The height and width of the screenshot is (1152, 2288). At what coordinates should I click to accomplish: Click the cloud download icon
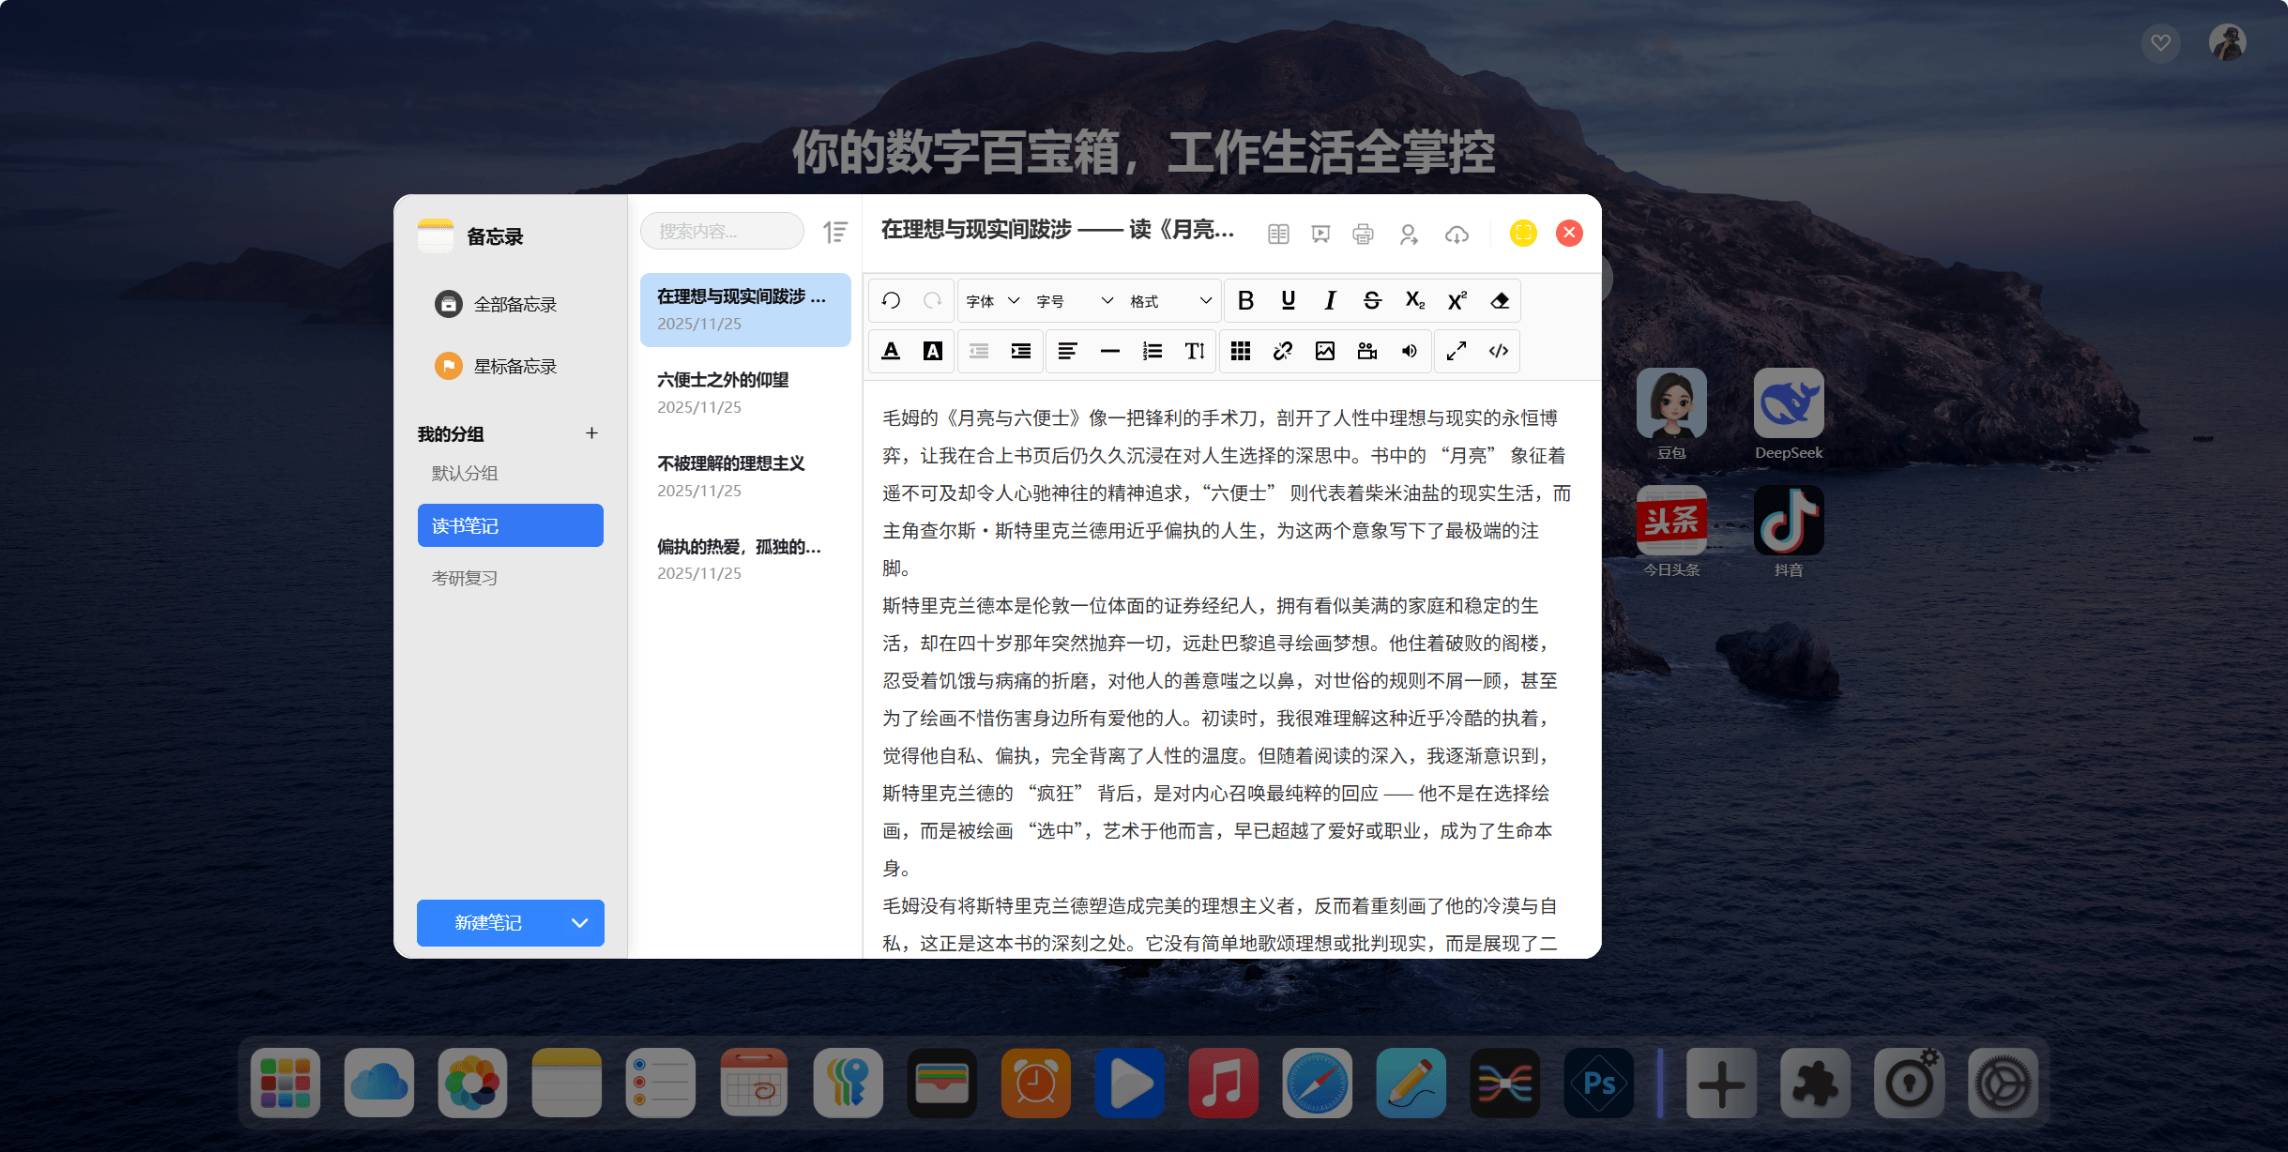[1456, 234]
